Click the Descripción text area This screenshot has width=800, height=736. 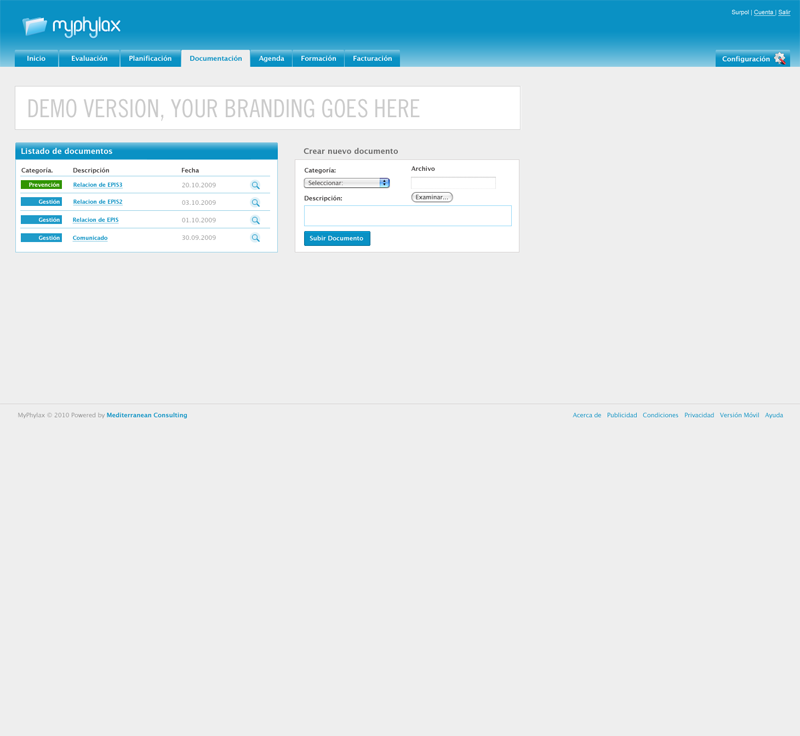[407, 216]
